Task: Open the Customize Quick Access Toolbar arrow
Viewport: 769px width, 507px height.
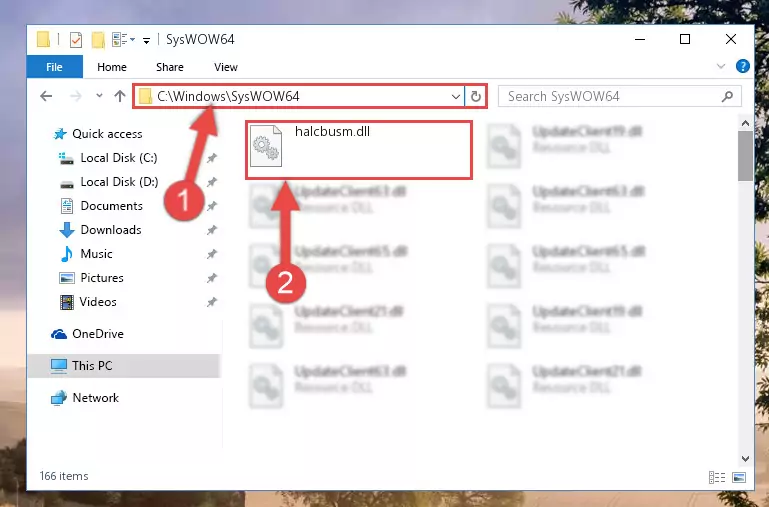Action: [x=146, y=40]
